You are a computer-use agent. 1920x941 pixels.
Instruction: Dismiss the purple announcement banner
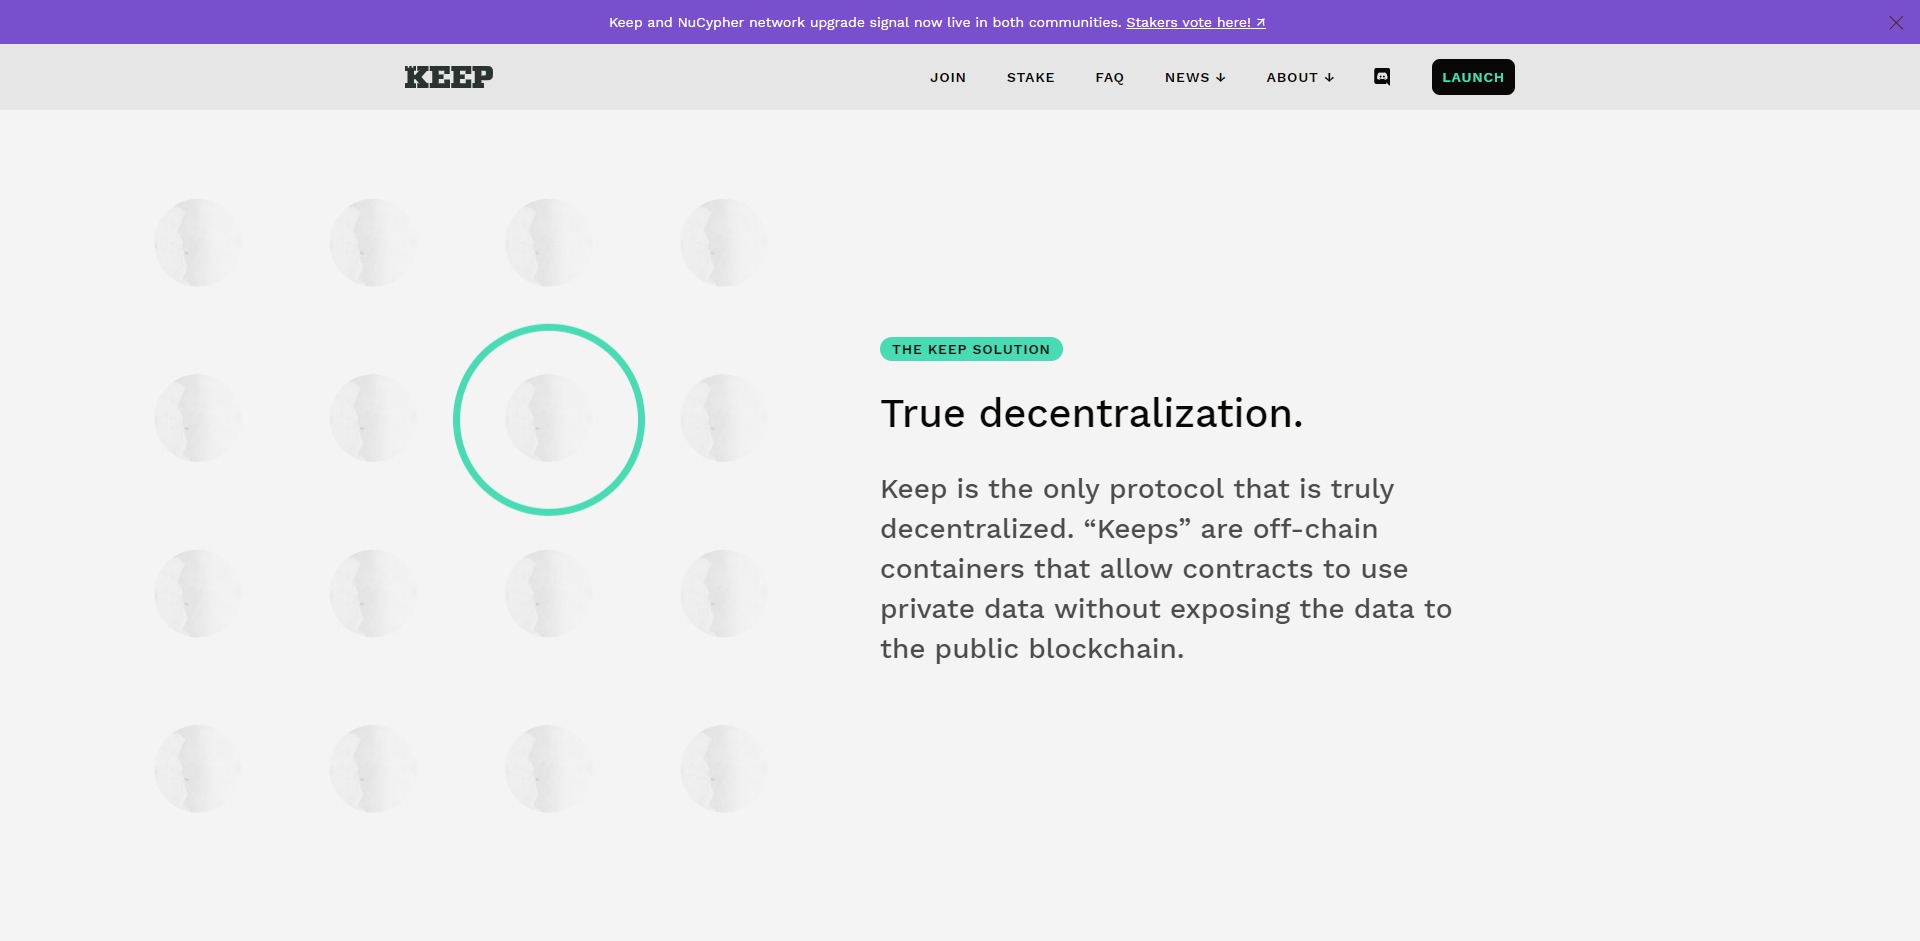coord(1895,23)
